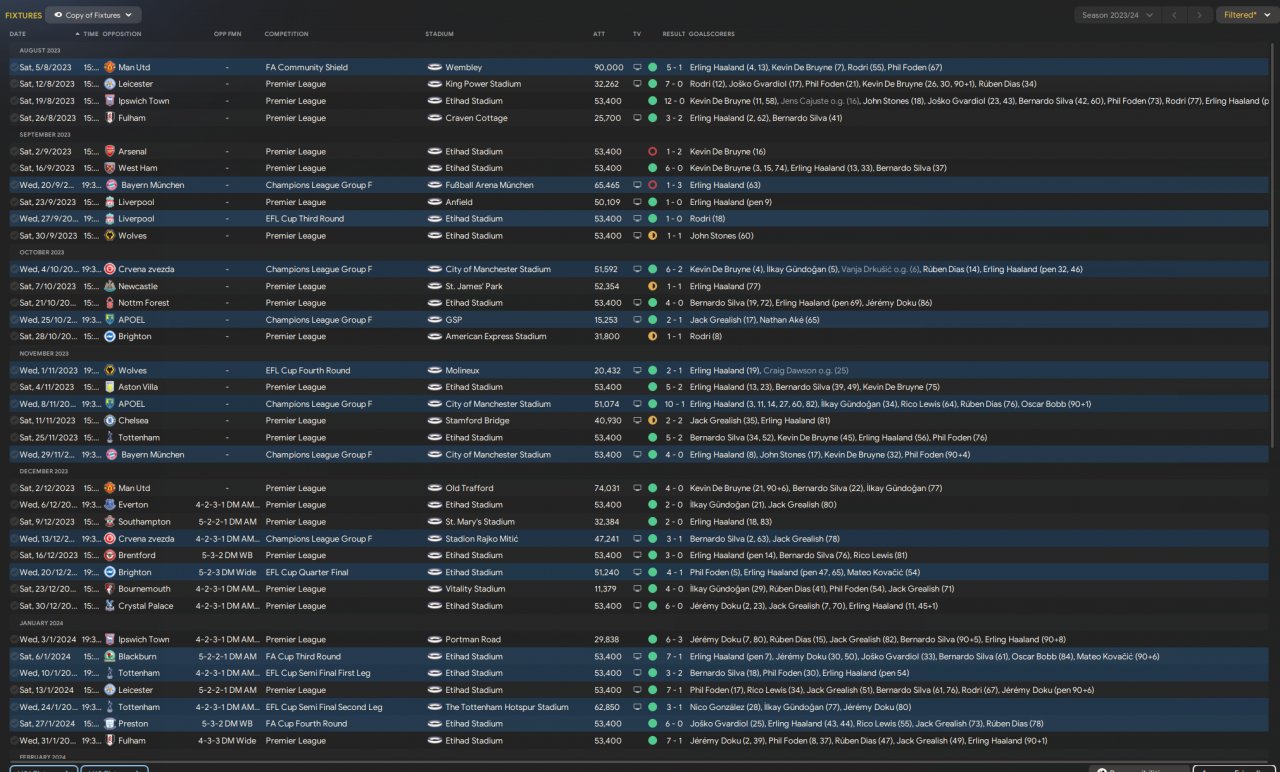This screenshot has width=1280, height=772.
Task: Click the Everton club badge
Action: (x=110, y=505)
